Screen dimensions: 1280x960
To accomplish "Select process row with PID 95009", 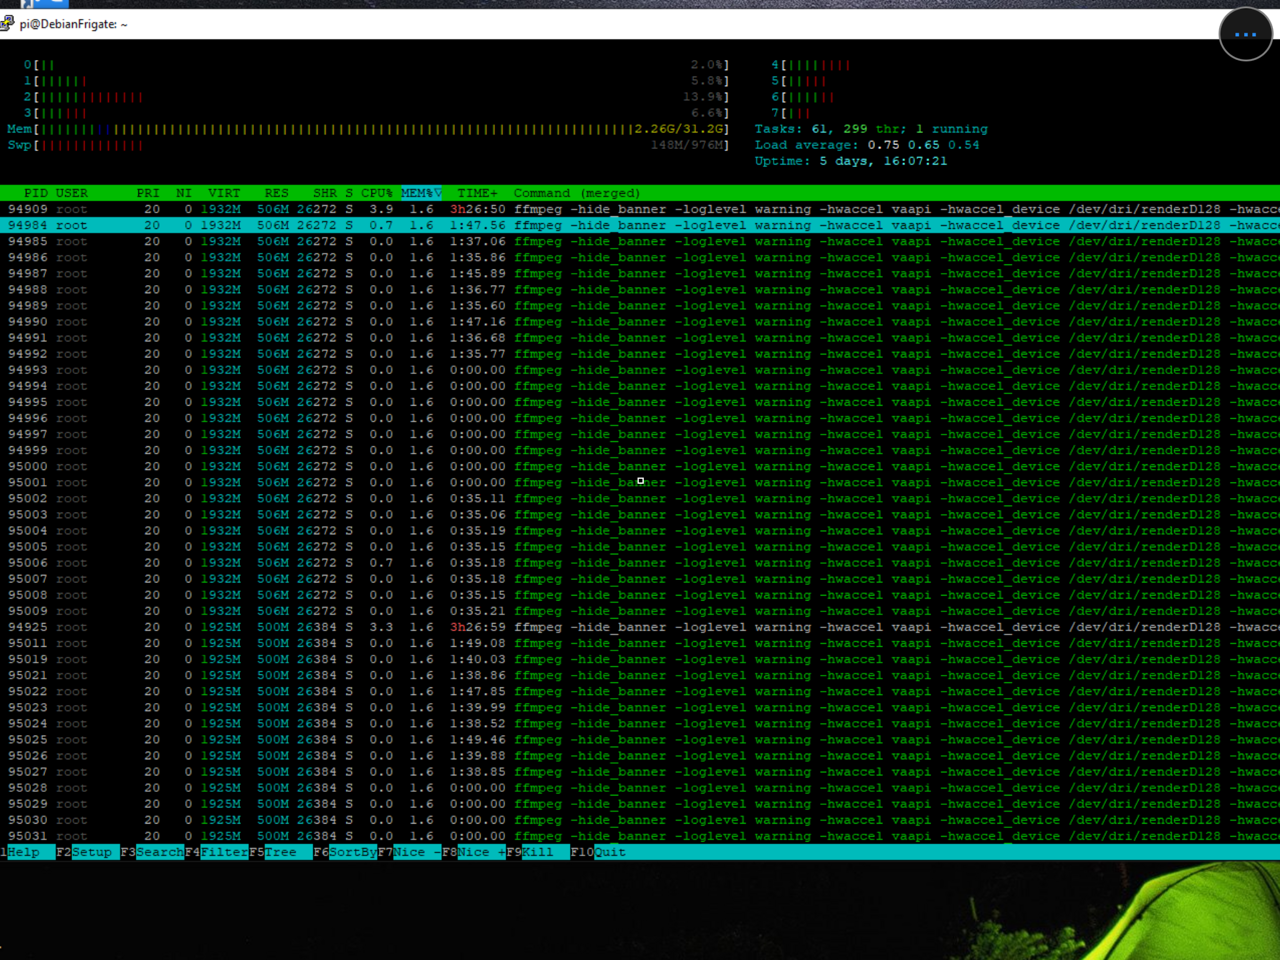I will [x=640, y=611].
